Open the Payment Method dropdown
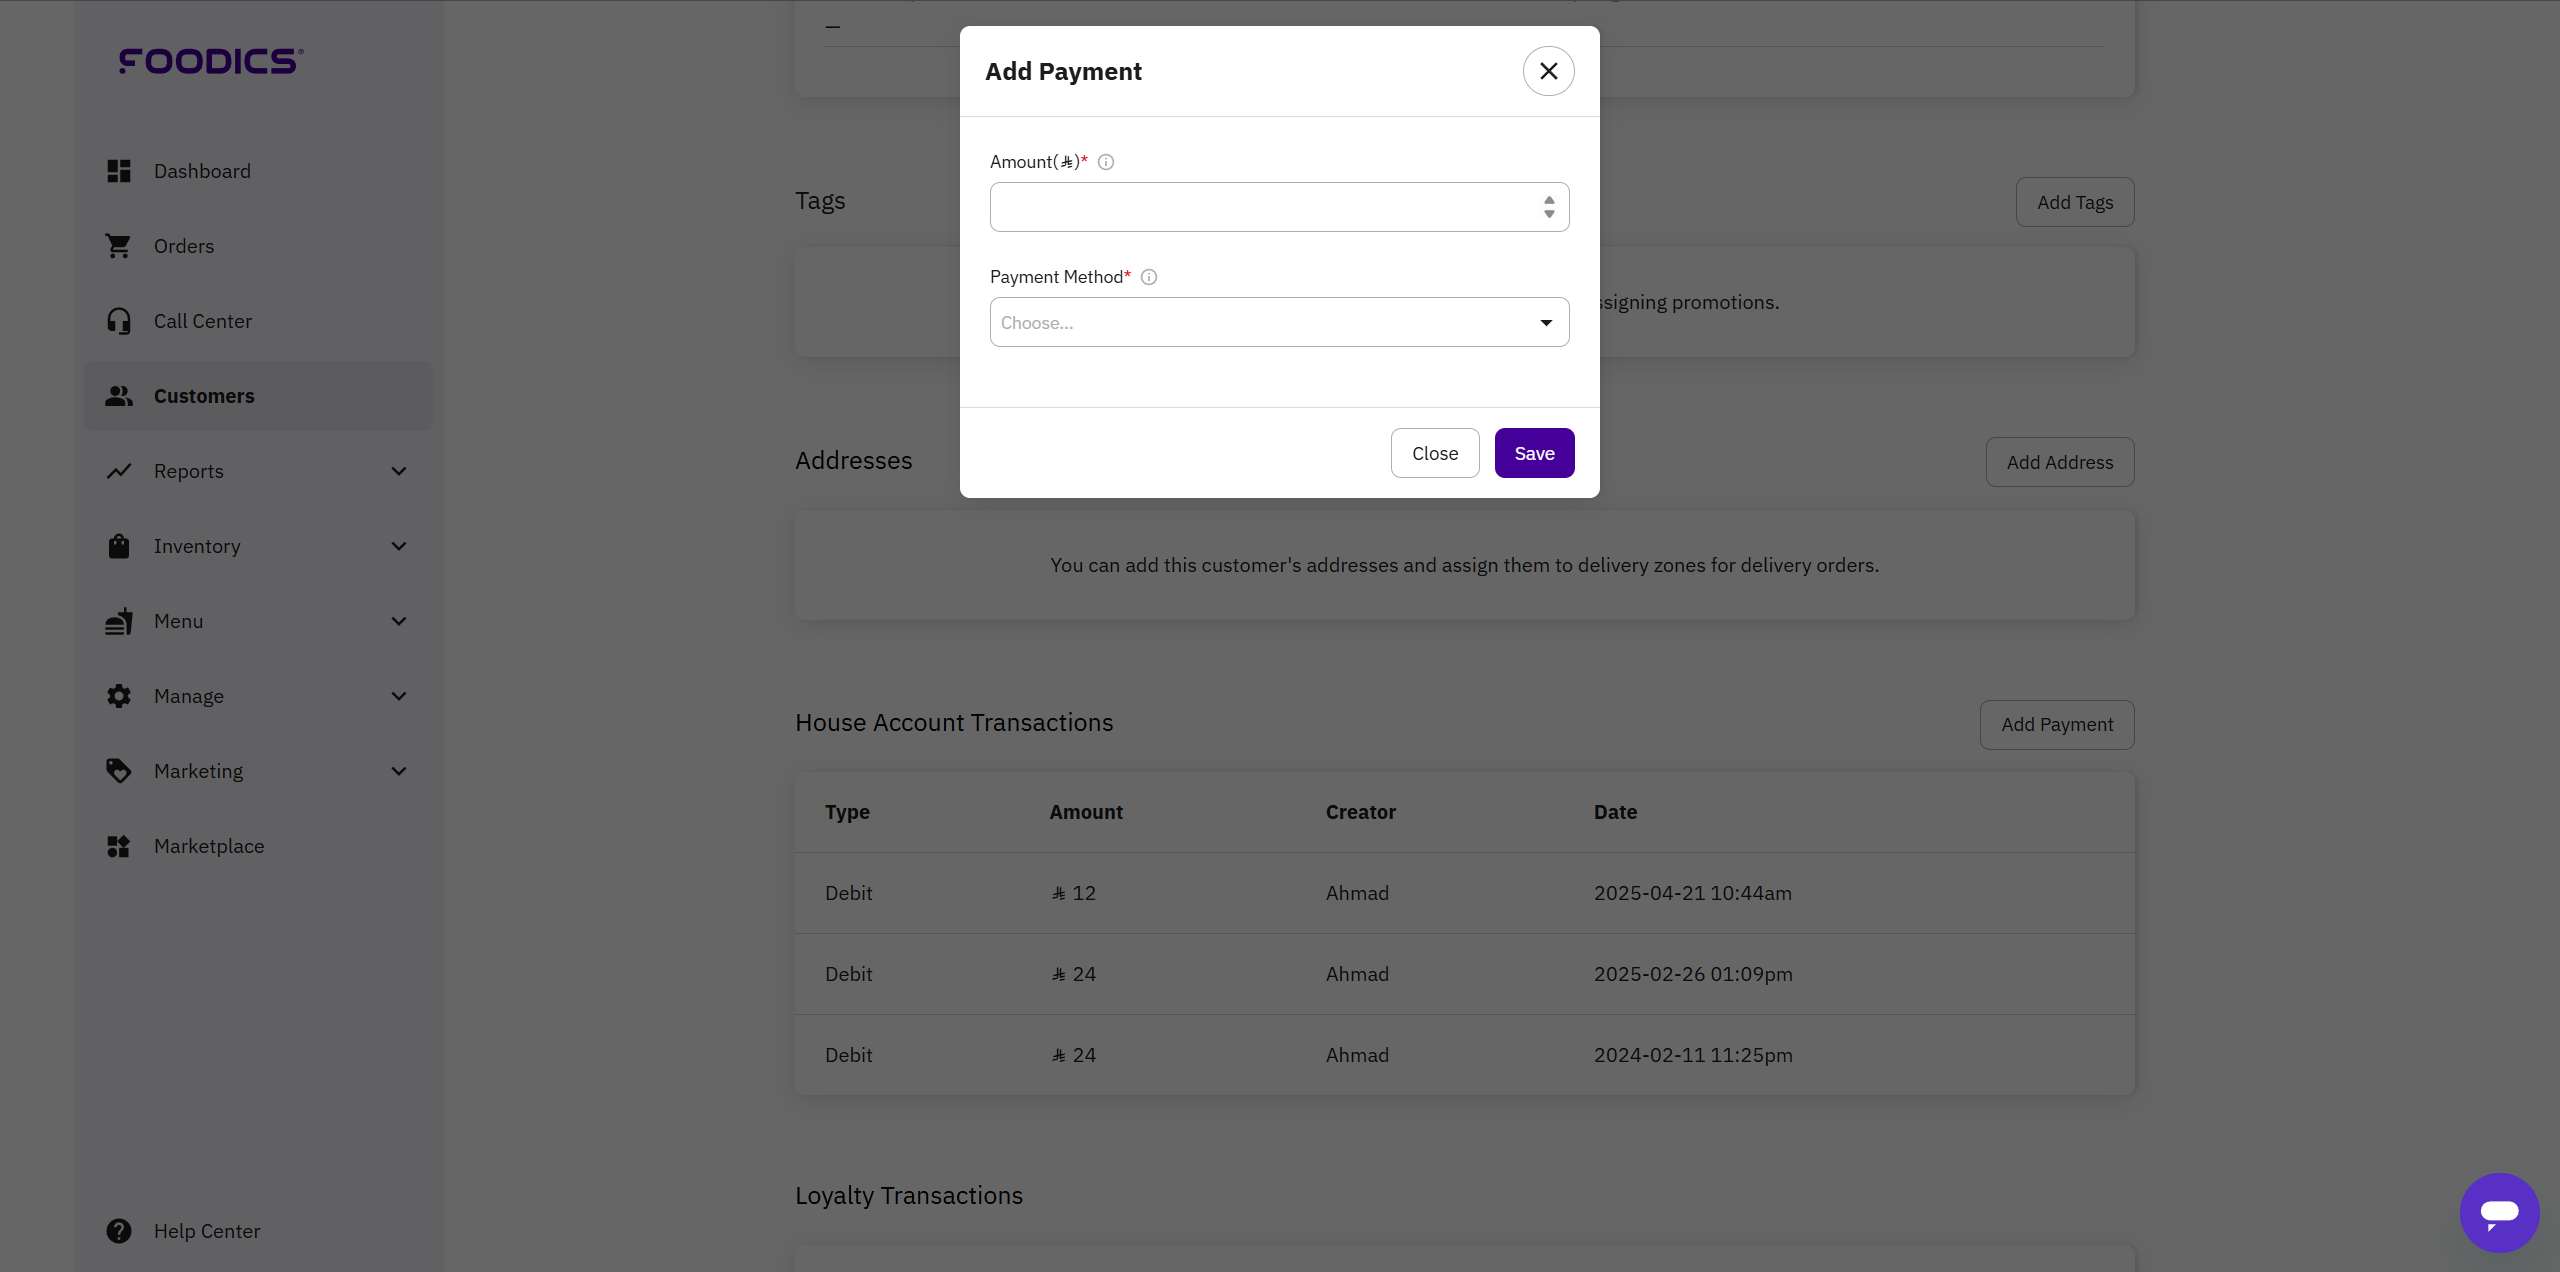2560x1272 pixels. [x=1279, y=322]
